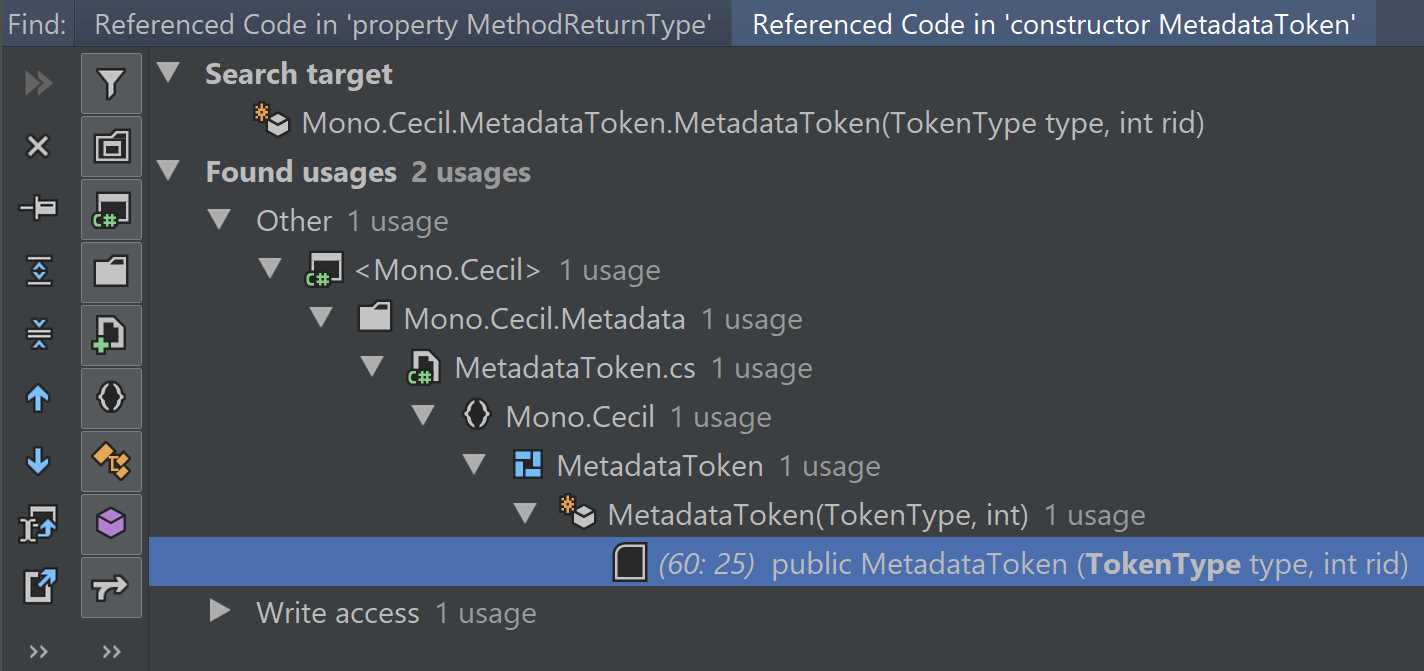The image size is (1424, 671).
Task: Click the pin tab icon
Action: 38,208
